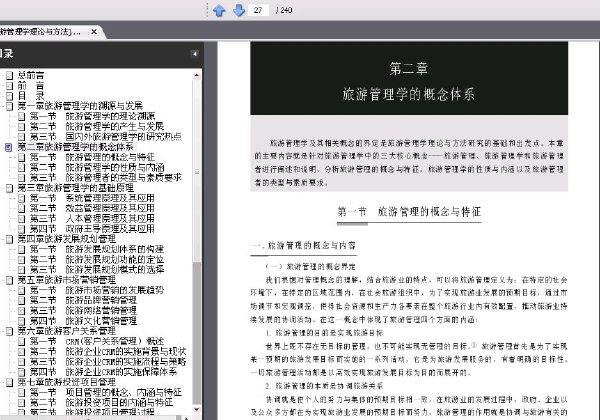Jump to 第五章旅游市场营销管理

click(67, 280)
